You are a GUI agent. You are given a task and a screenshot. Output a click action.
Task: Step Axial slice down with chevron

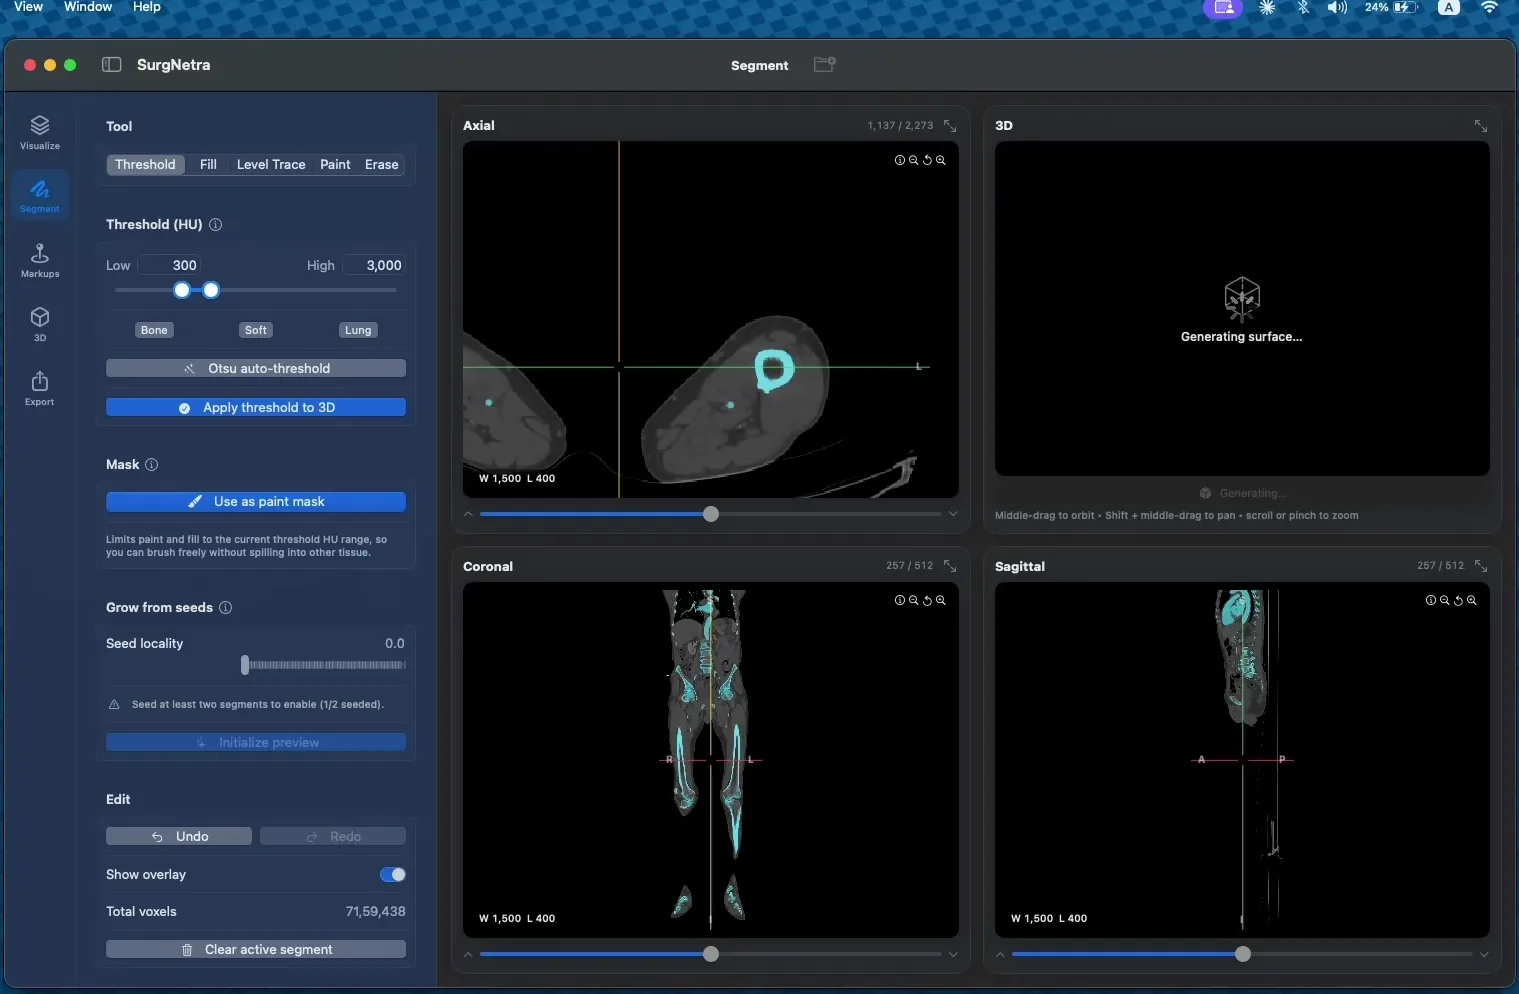pos(953,514)
